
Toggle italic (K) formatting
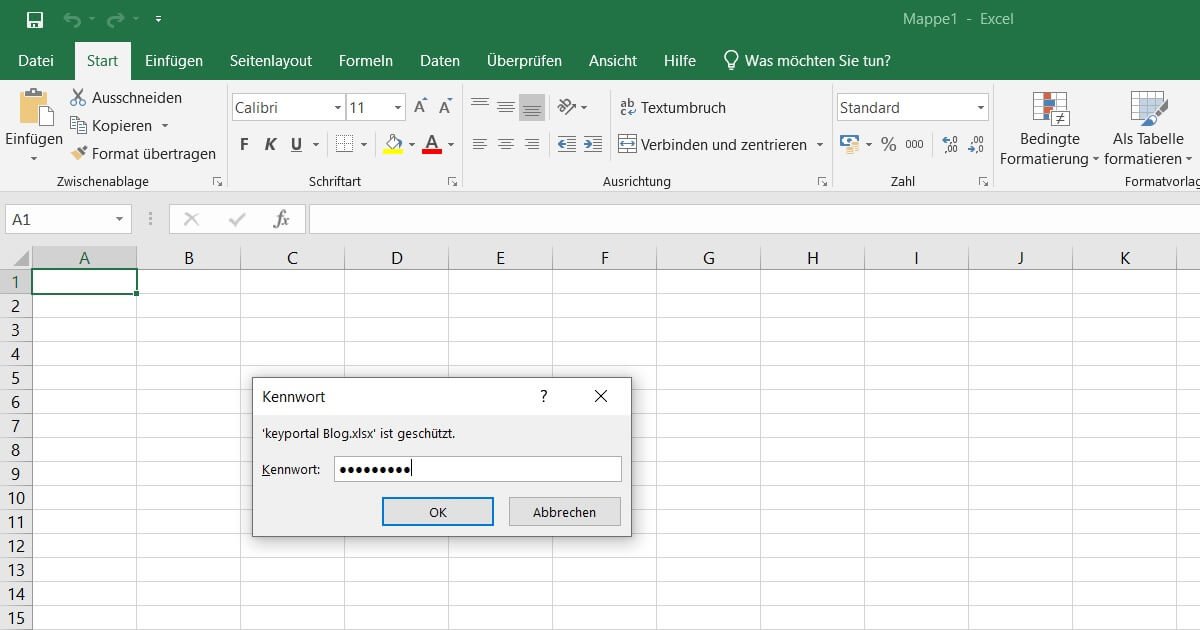click(270, 145)
